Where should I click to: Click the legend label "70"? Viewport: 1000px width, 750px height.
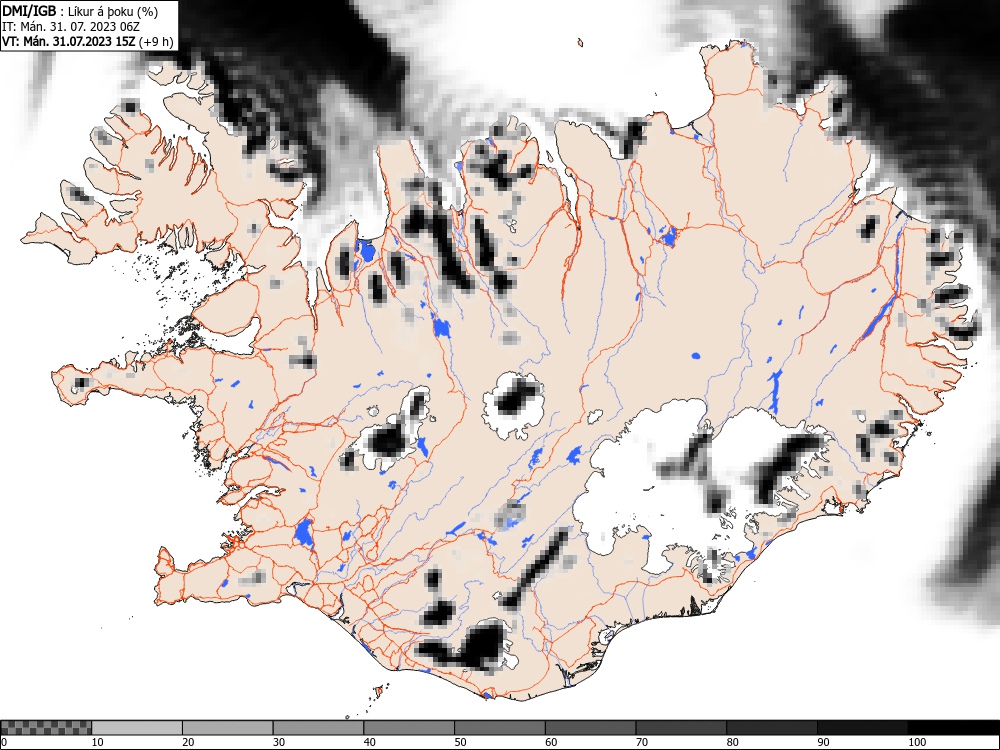click(x=641, y=742)
